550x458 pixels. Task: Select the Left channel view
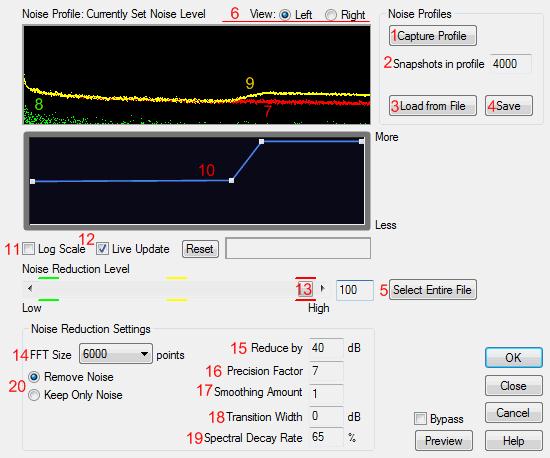285,15
